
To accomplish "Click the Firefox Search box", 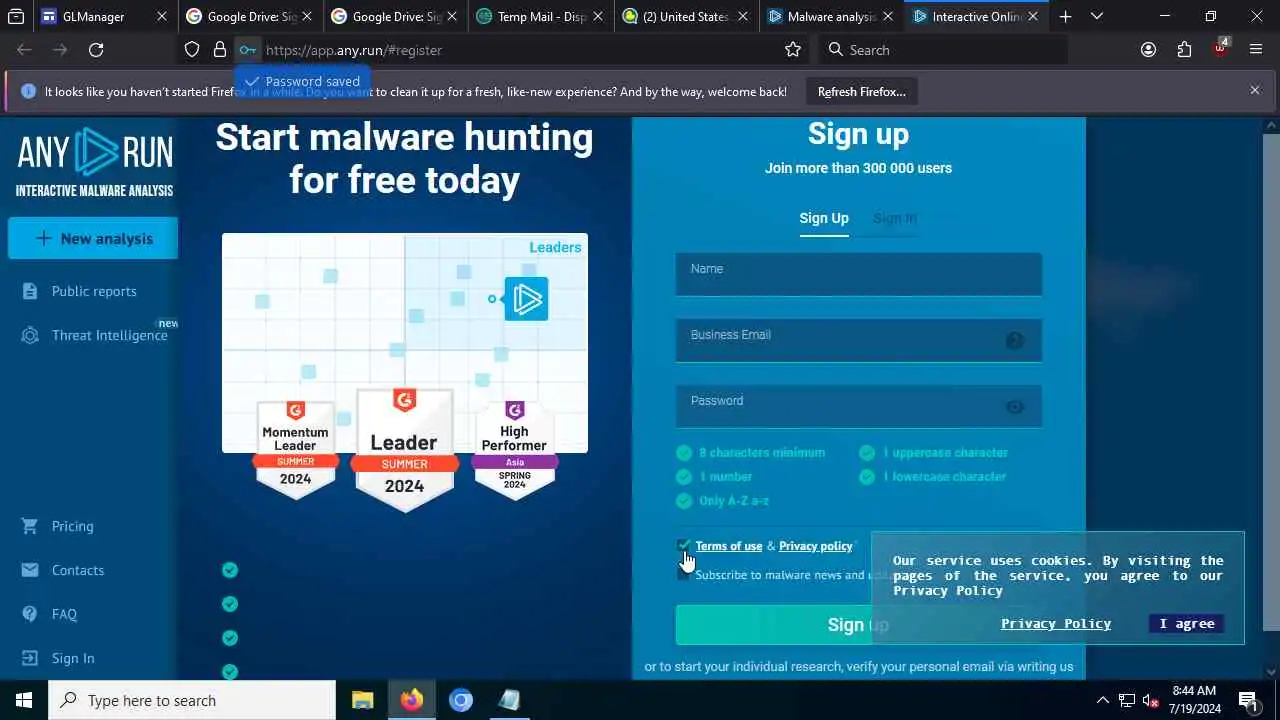I will coord(943,50).
